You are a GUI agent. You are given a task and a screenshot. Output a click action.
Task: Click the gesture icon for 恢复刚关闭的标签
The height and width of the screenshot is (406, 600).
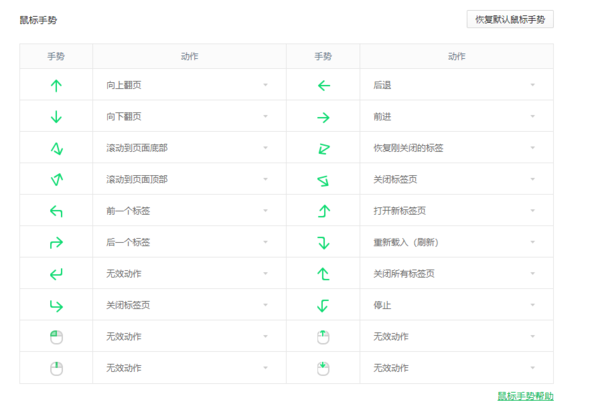click(x=323, y=149)
